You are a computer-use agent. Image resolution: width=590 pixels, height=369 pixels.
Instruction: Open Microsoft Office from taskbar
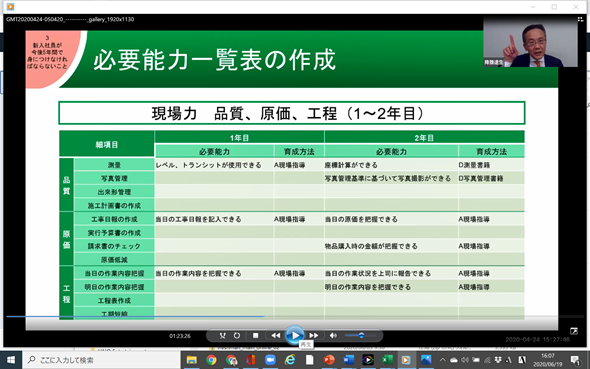(251, 360)
